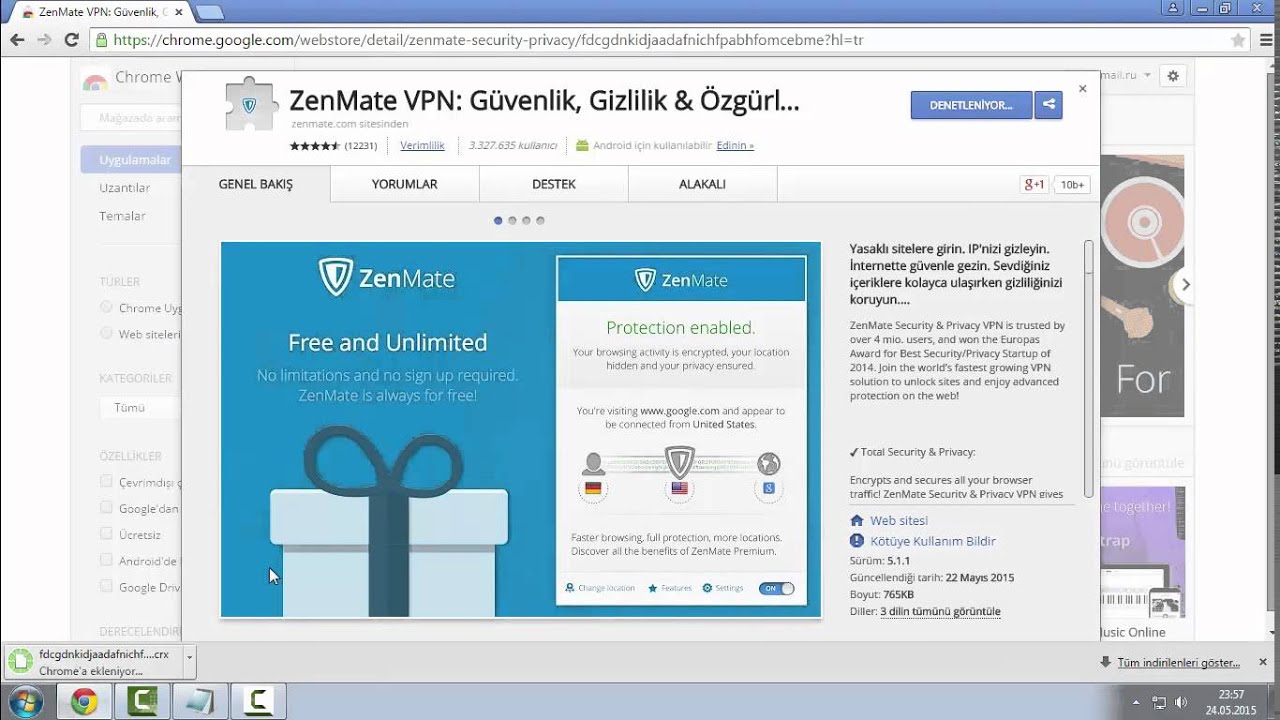Click the Edinin link
Image resolution: width=1280 pixels, height=720 pixels.
click(x=735, y=145)
